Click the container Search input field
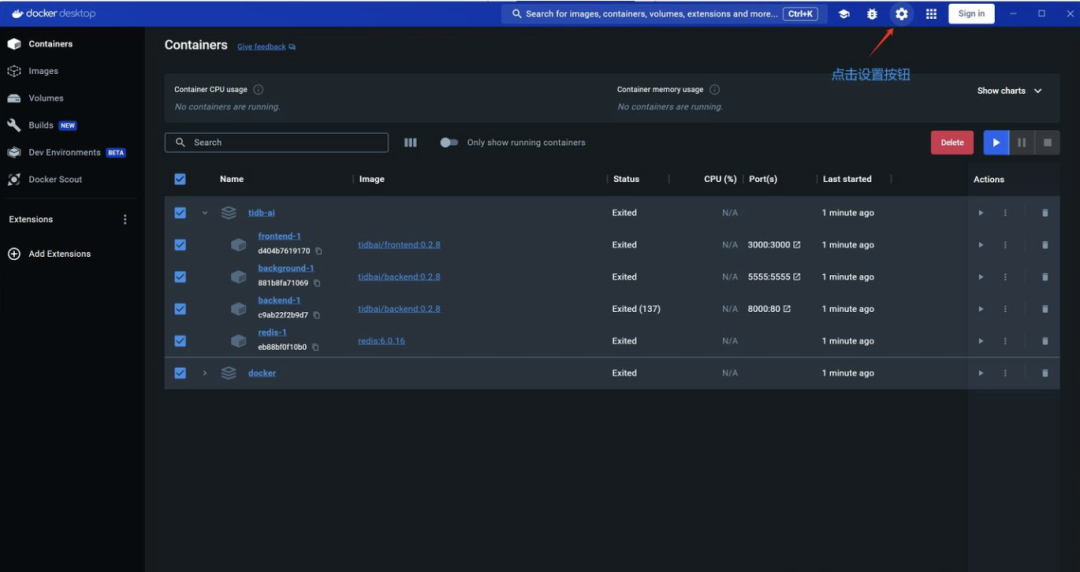This screenshot has width=1080, height=572. point(276,143)
